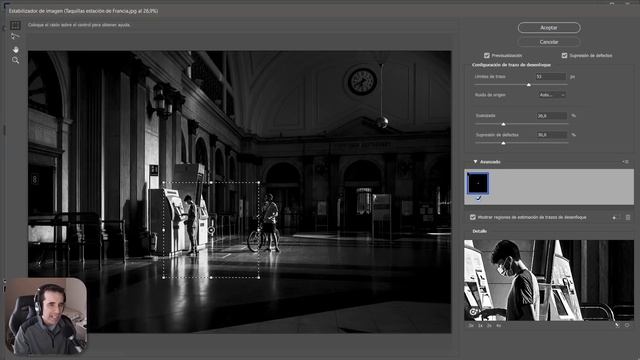Click enhance-at-loupe-location icon in Detalle preview
The width and height of the screenshot is (640, 360).
(x=473, y=312)
